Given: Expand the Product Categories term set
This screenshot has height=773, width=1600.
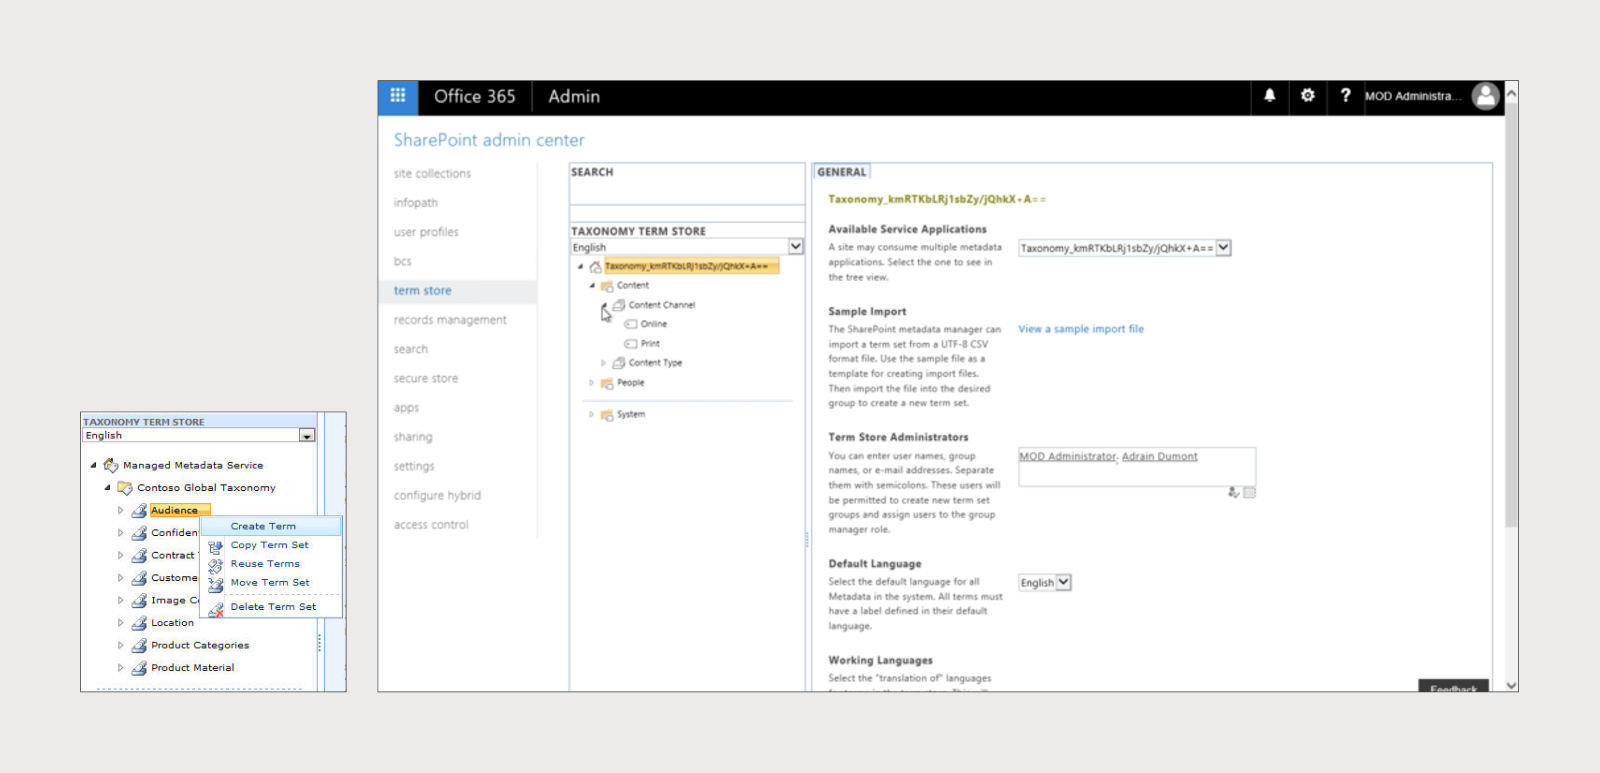Looking at the screenshot, I should [121, 646].
